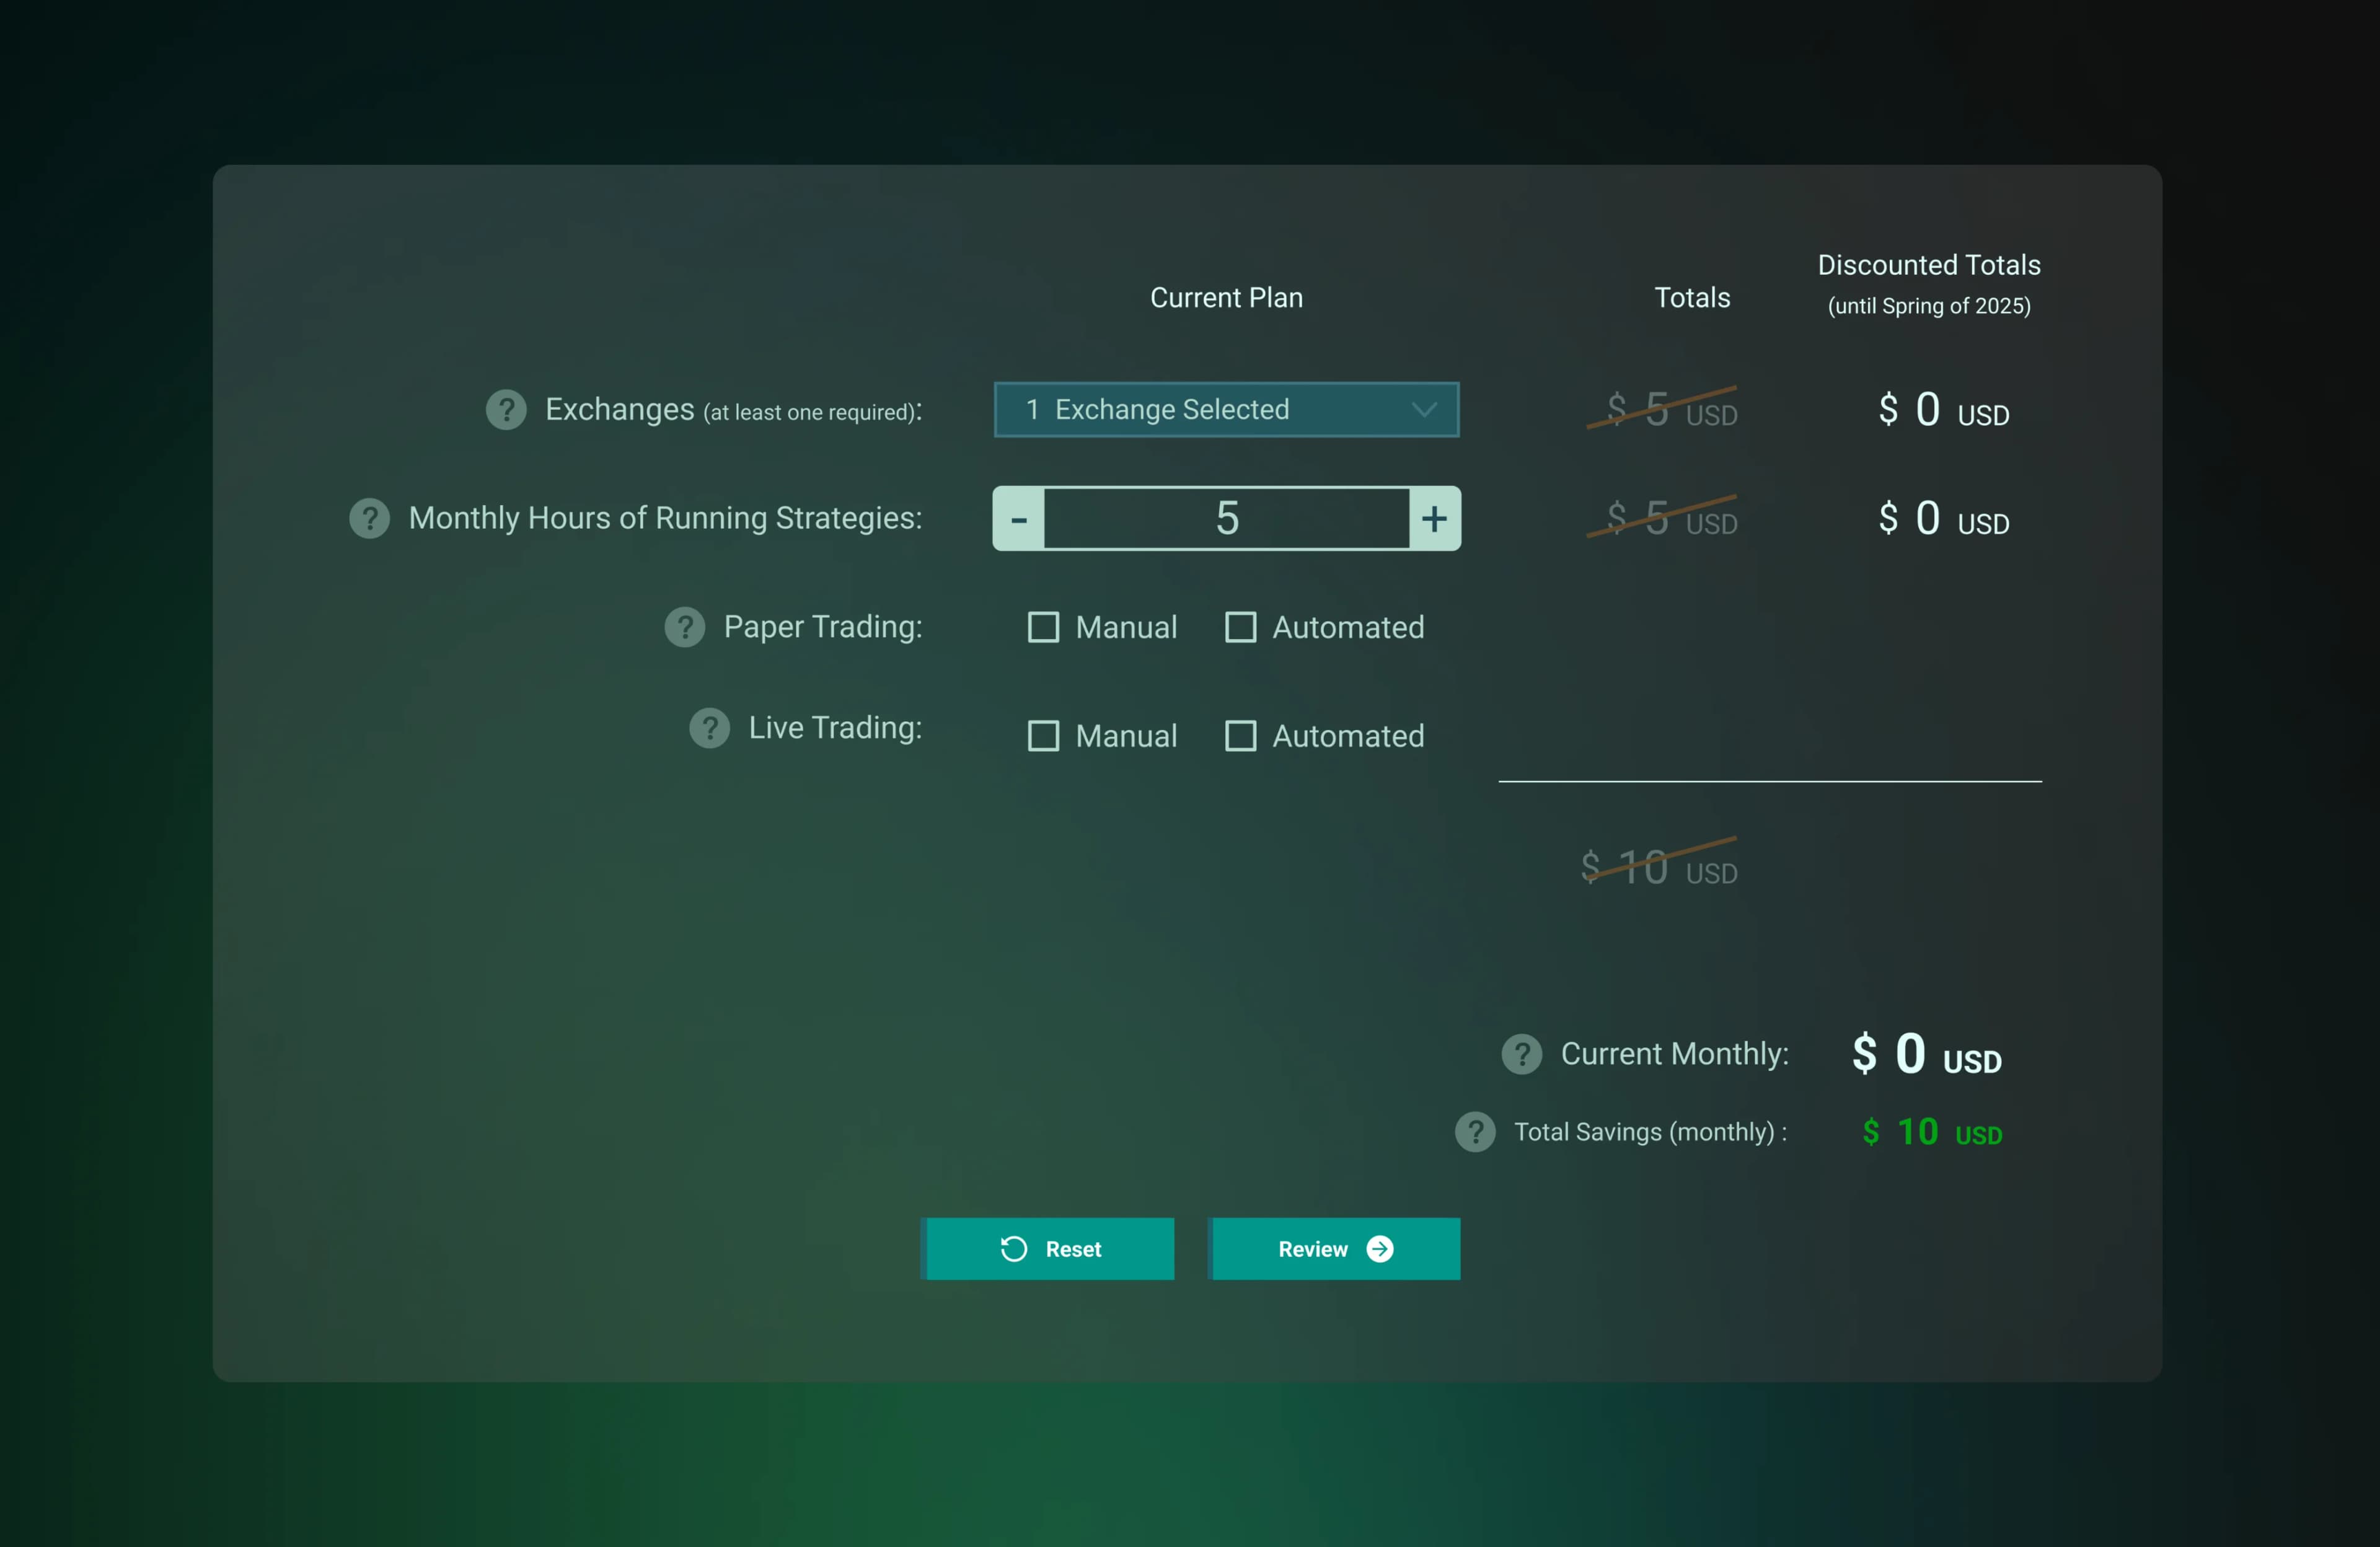Click help icon beside Current Monthly

pos(1521,1054)
